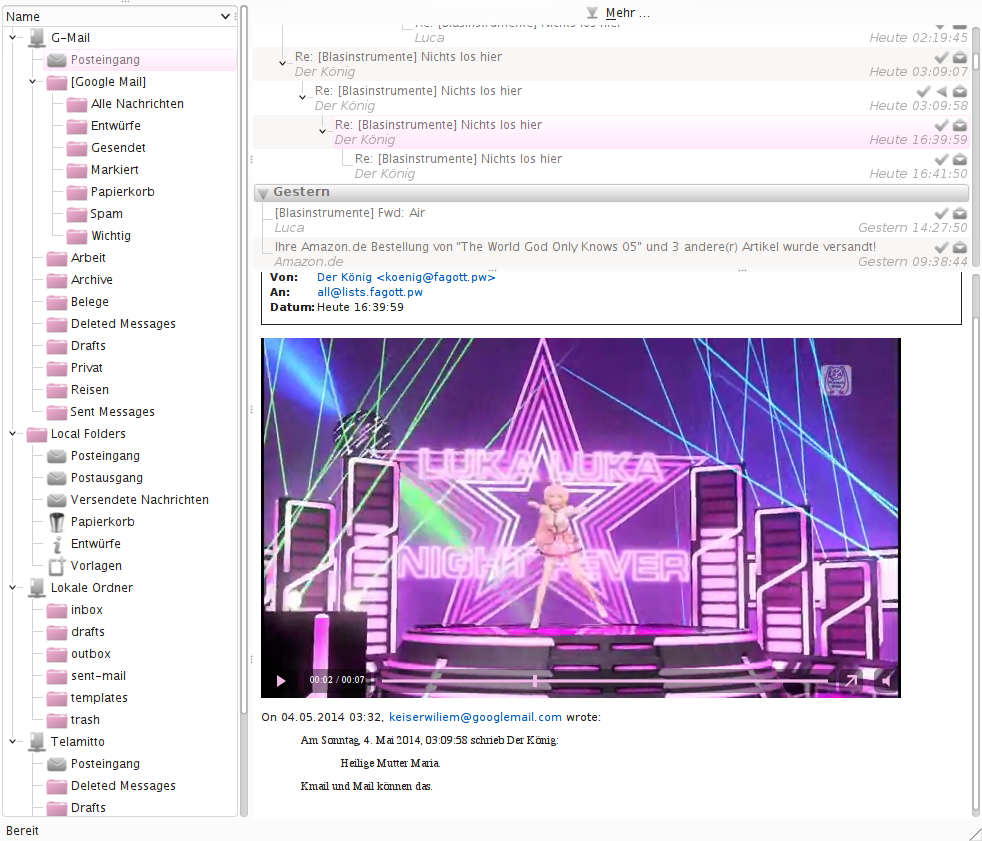Click the action-item checkmark on the 16:39:59 message
982x841 pixels.
point(941,125)
